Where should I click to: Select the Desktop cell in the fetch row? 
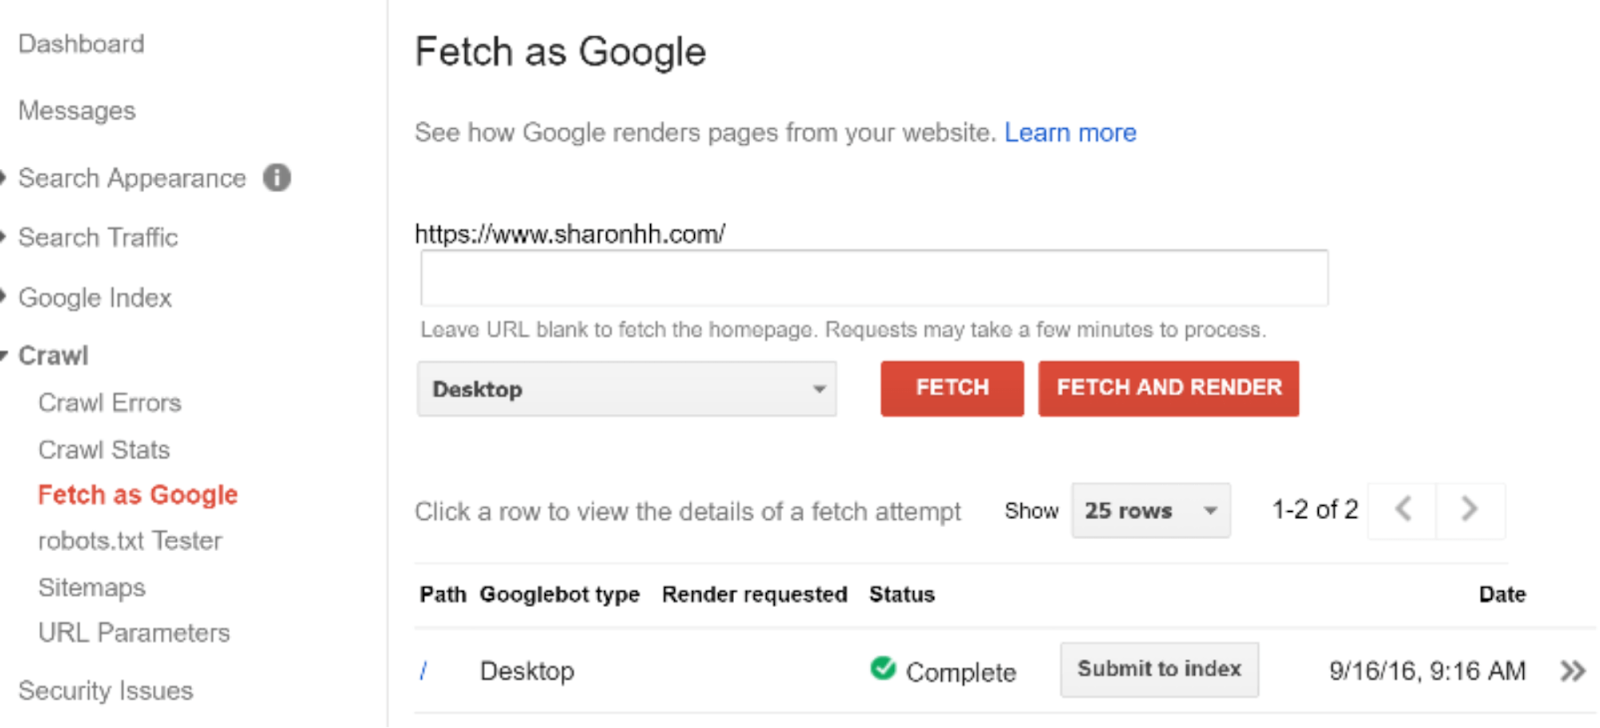pyautogui.click(x=527, y=671)
